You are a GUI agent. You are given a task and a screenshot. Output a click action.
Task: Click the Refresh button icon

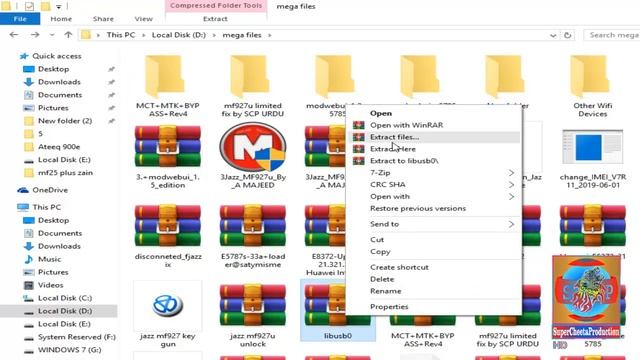point(568,36)
